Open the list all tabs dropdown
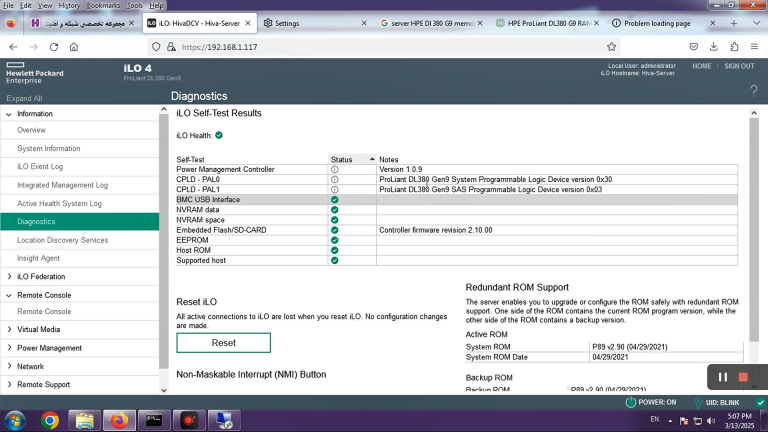 [756, 23]
